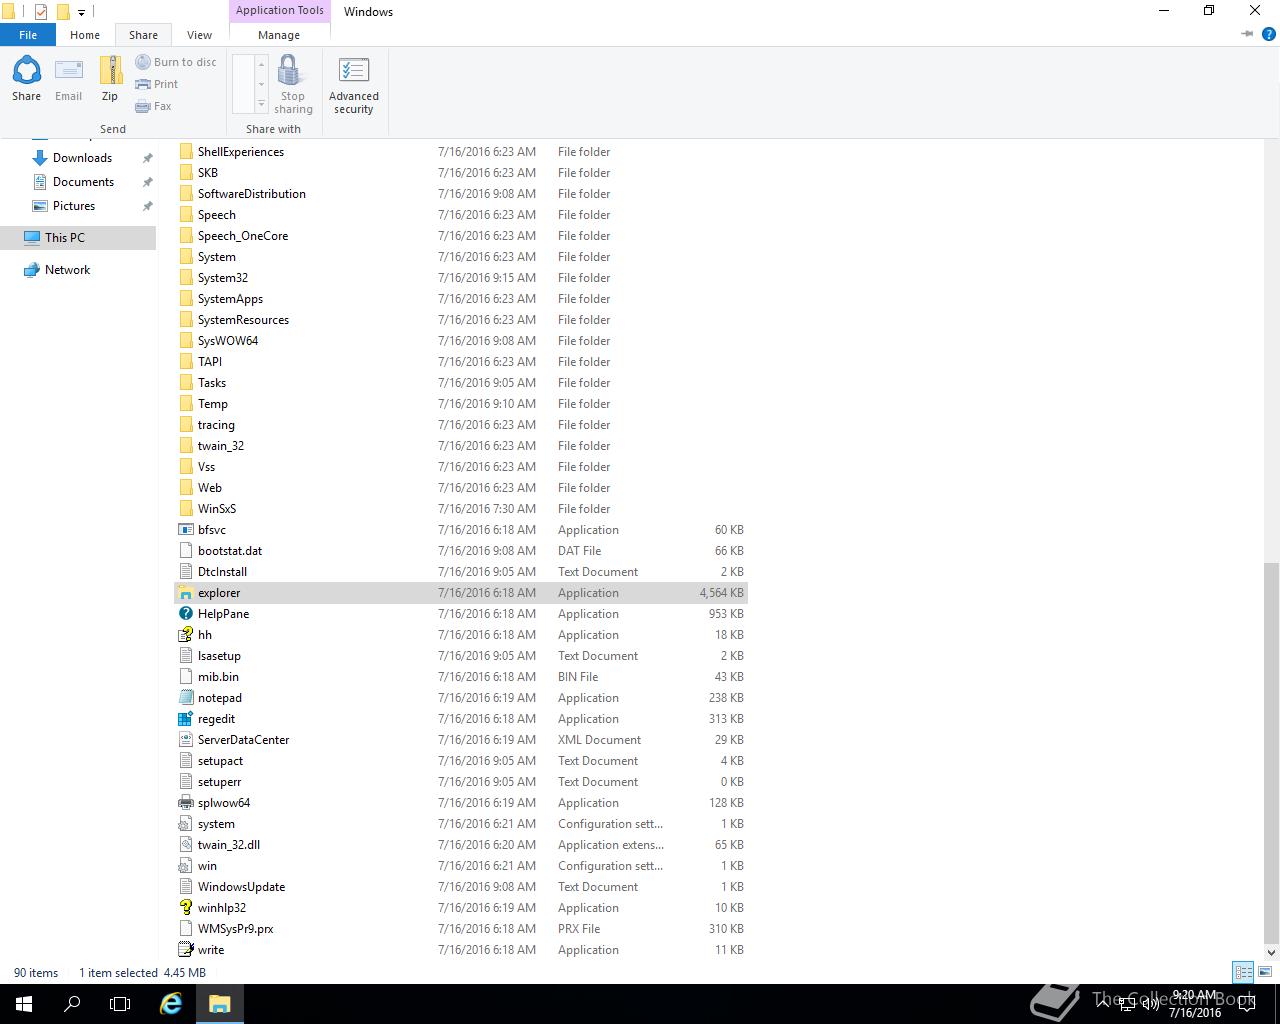The height and width of the screenshot is (1024, 1280).
Task: Click the properties icon in title bar
Action: pos(41,12)
